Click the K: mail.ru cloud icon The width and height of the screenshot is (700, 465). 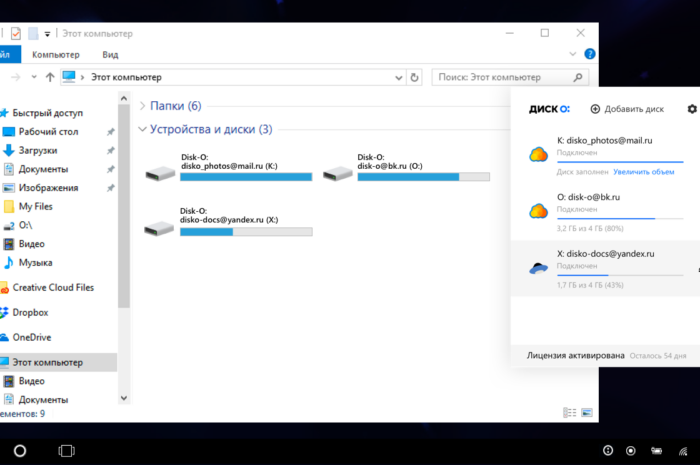538,154
